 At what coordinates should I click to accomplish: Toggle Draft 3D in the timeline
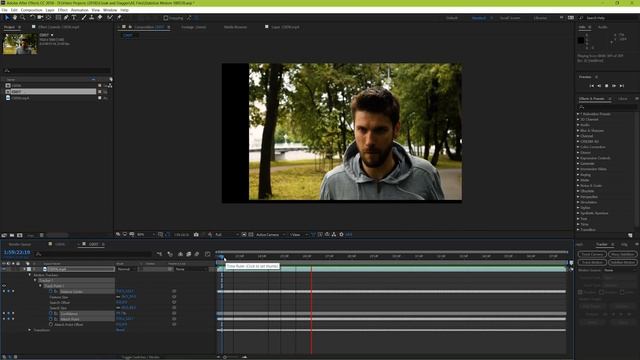170,254
